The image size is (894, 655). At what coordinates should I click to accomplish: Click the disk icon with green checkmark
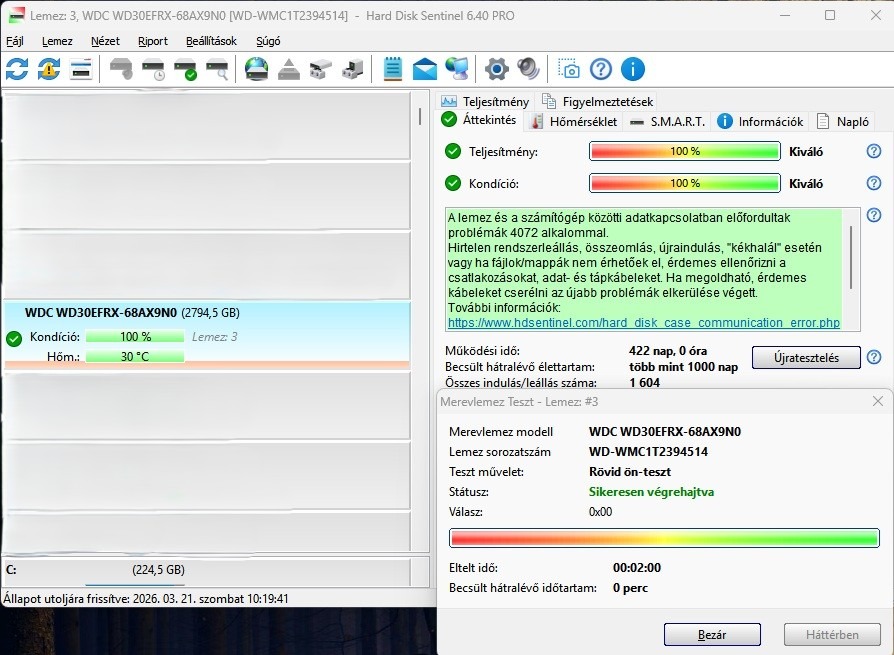click(185, 69)
